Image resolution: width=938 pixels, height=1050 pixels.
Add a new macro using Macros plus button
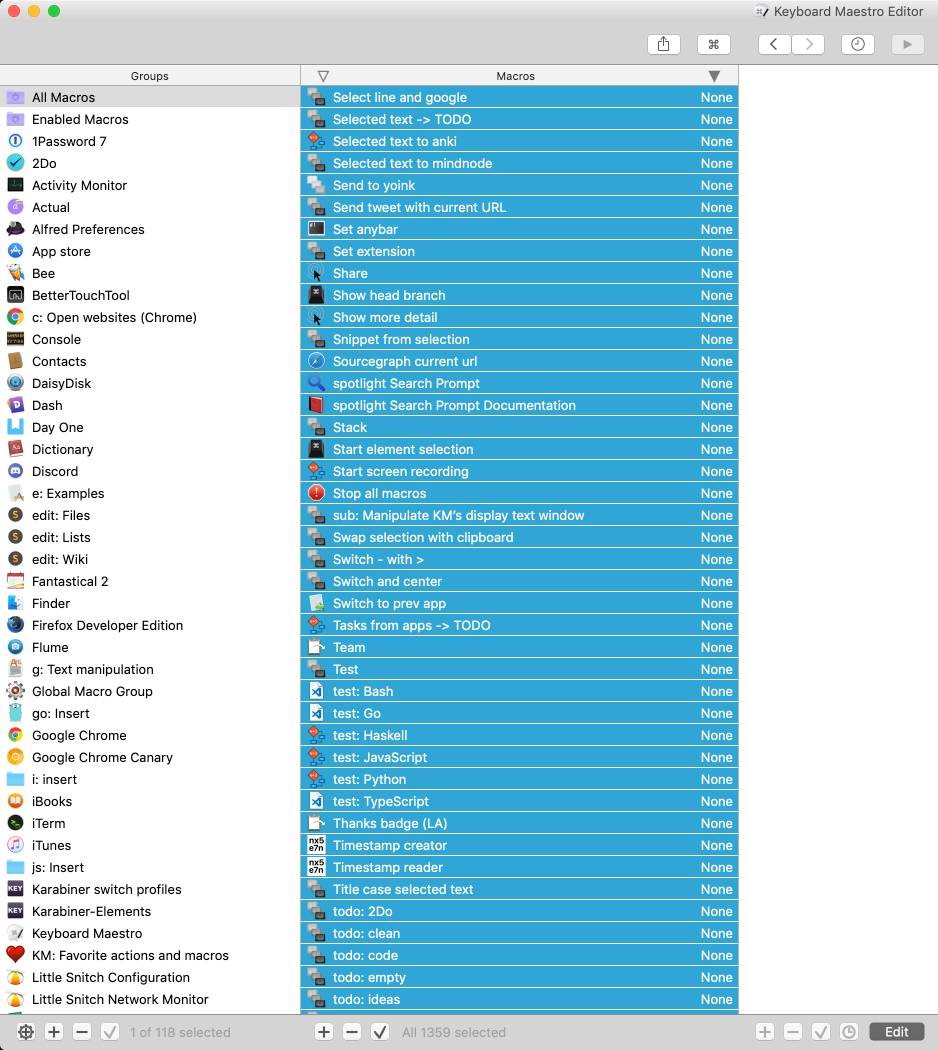(x=324, y=1032)
